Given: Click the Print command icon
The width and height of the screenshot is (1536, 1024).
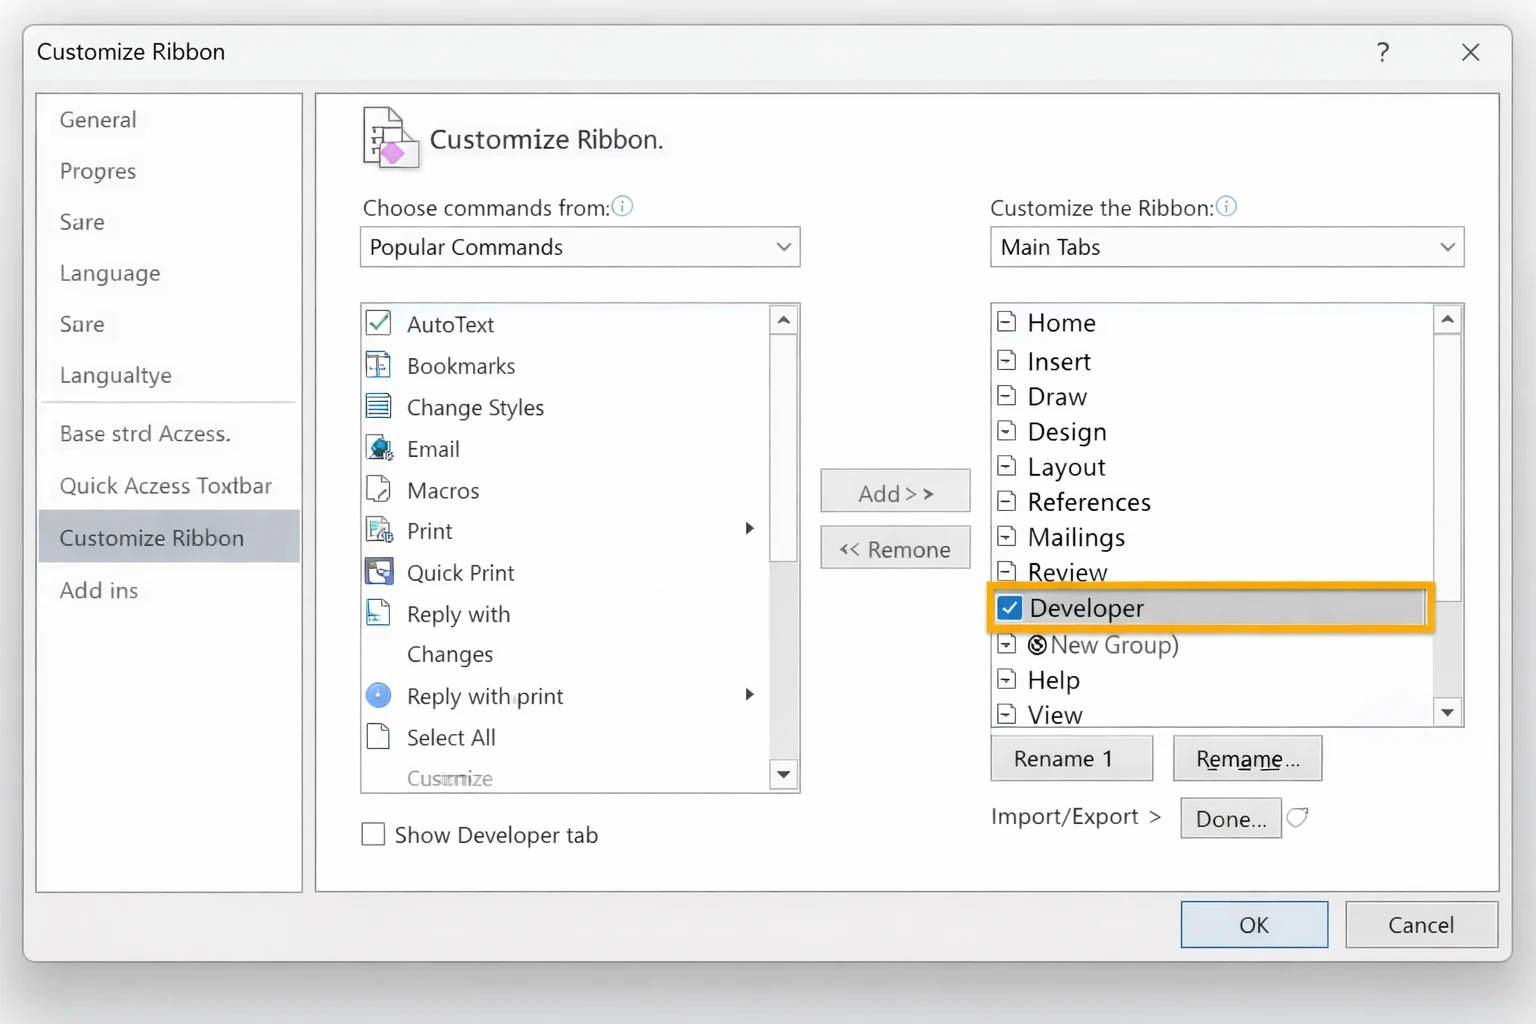Looking at the screenshot, I should click(380, 530).
